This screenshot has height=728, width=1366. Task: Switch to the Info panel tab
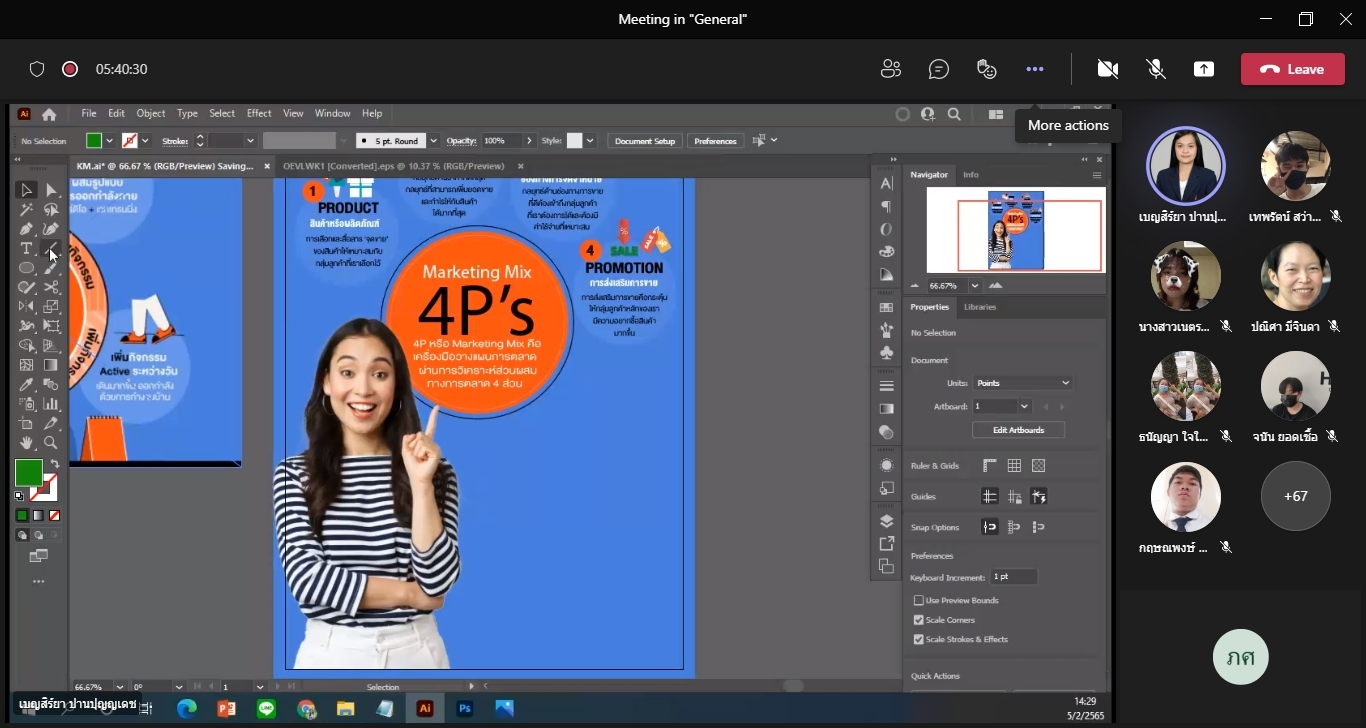(x=971, y=175)
